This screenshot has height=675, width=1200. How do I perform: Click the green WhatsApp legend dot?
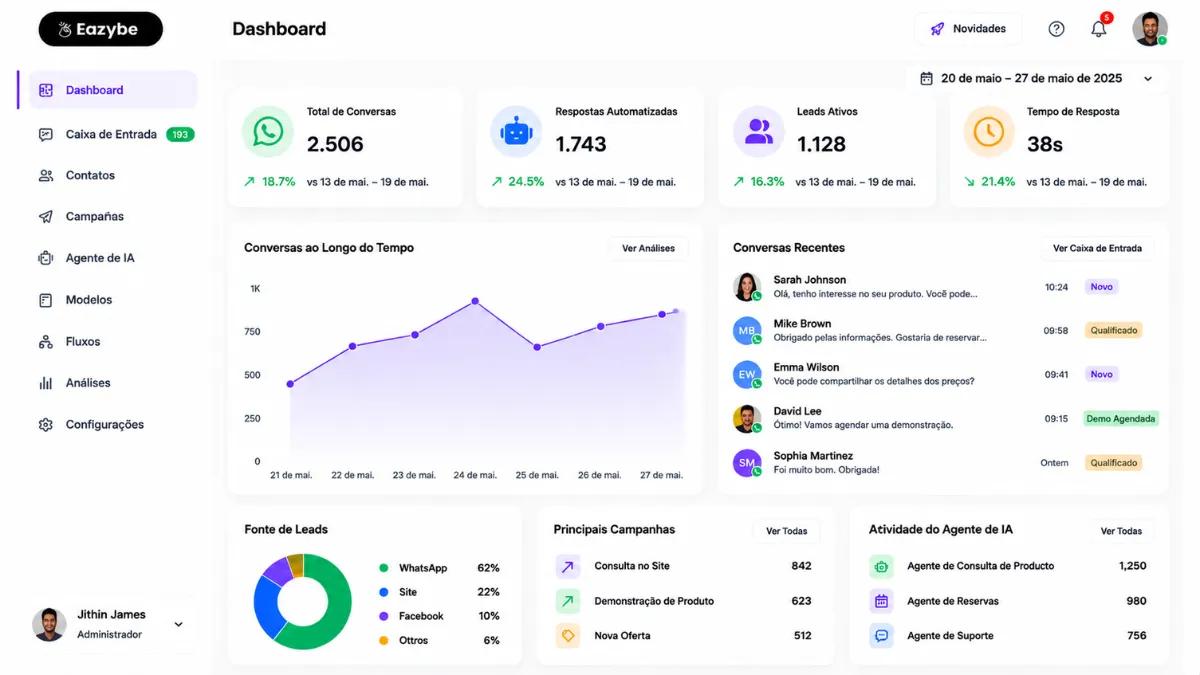click(x=383, y=568)
